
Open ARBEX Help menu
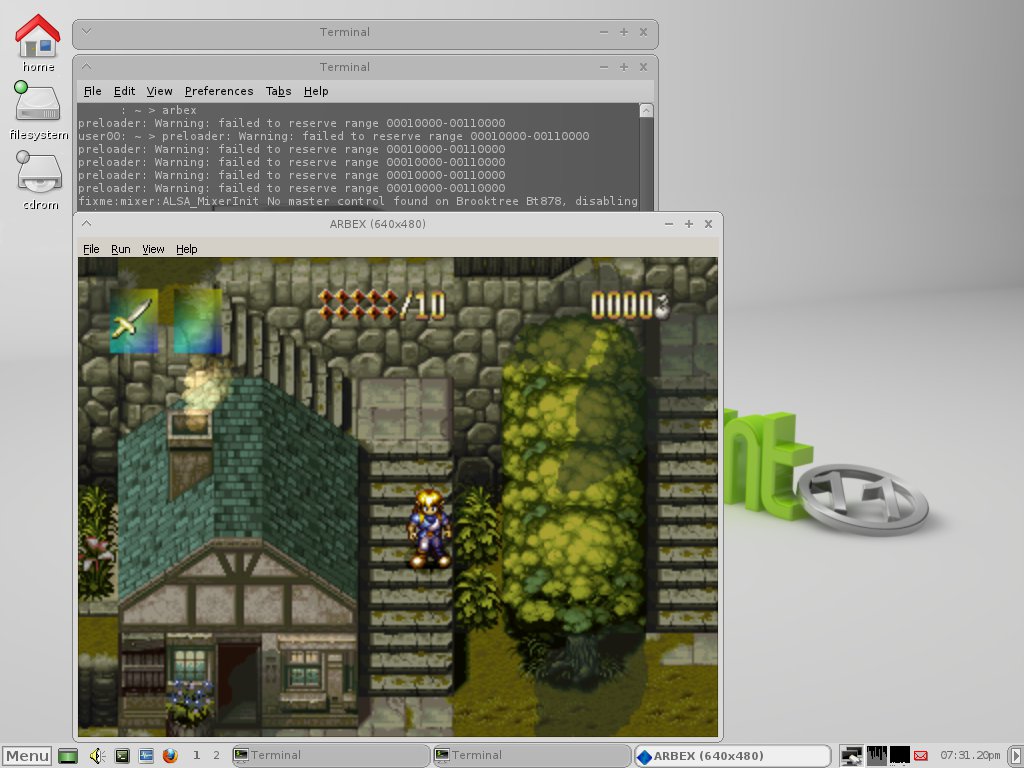tap(186, 249)
